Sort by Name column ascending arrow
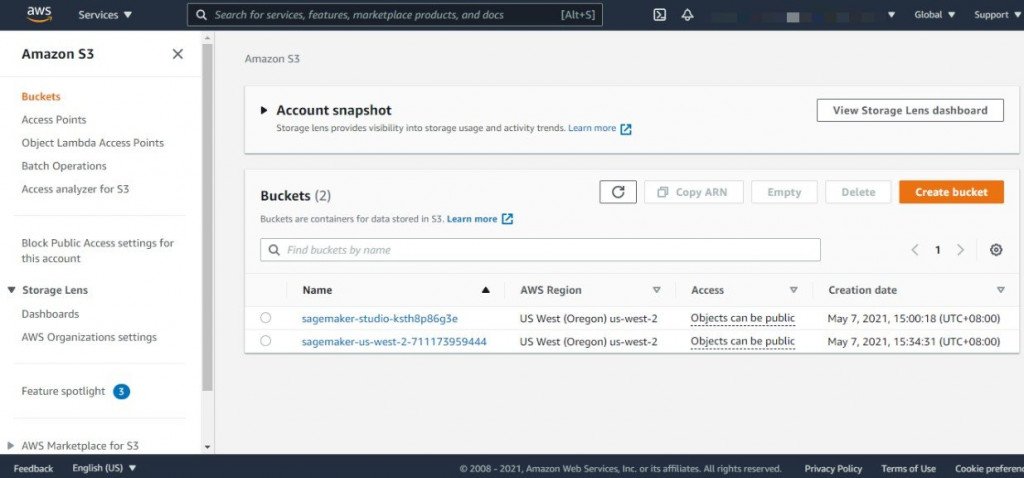Screen dimensions: 1024x478 click(485, 290)
